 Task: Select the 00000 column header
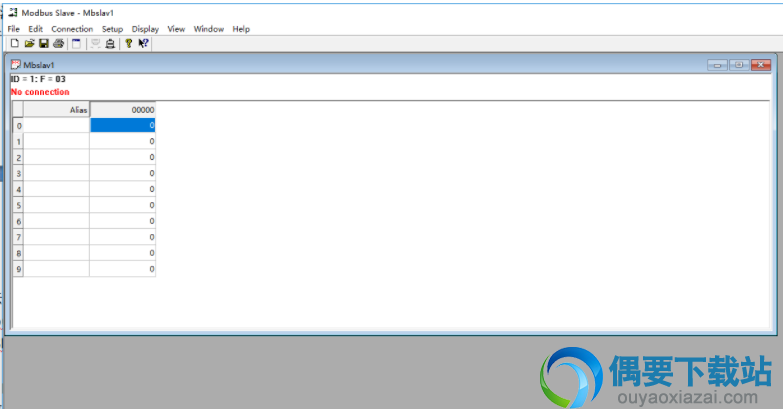(123, 110)
